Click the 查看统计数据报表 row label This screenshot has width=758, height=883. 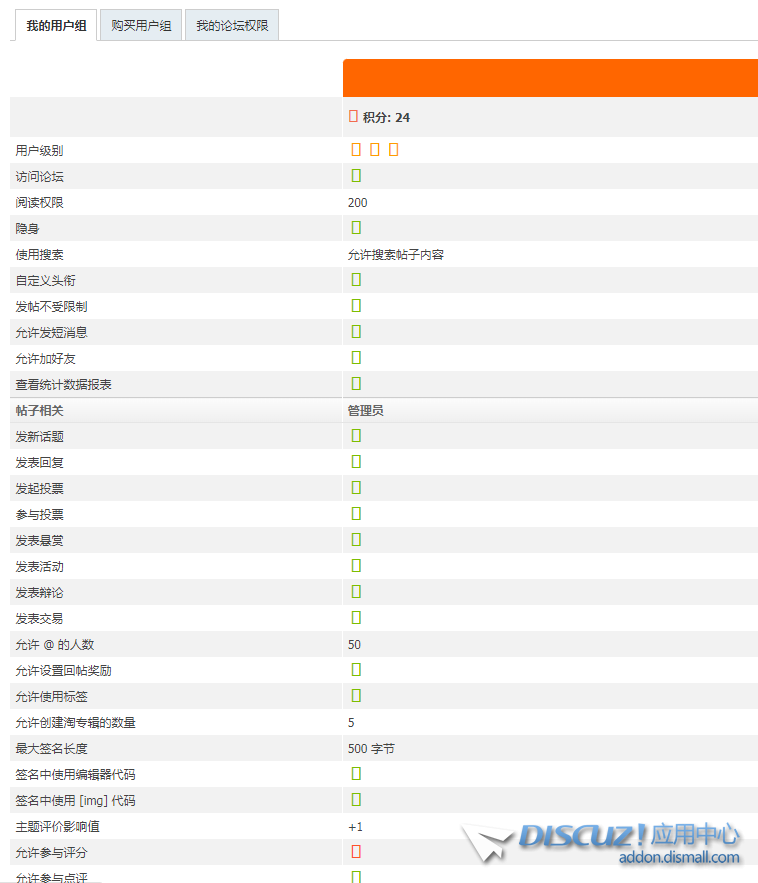(x=64, y=385)
